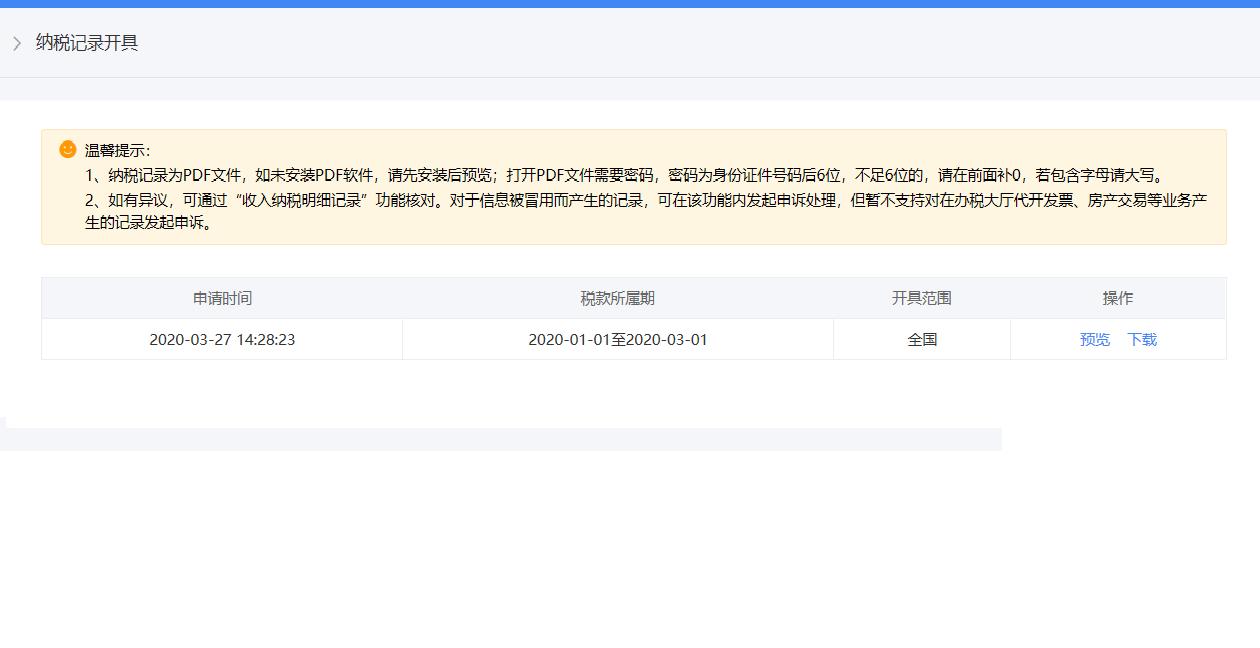Click the 操作 column header
This screenshot has width=1260, height=648.
pyautogui.click(x=1117, y=297)
